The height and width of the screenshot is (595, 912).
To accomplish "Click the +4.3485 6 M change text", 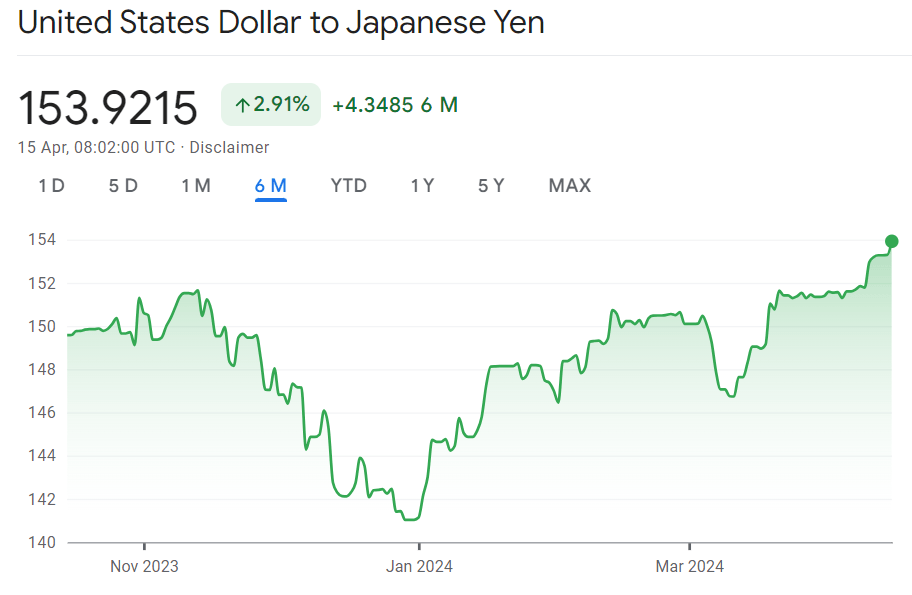I will [x=395, y=105].
